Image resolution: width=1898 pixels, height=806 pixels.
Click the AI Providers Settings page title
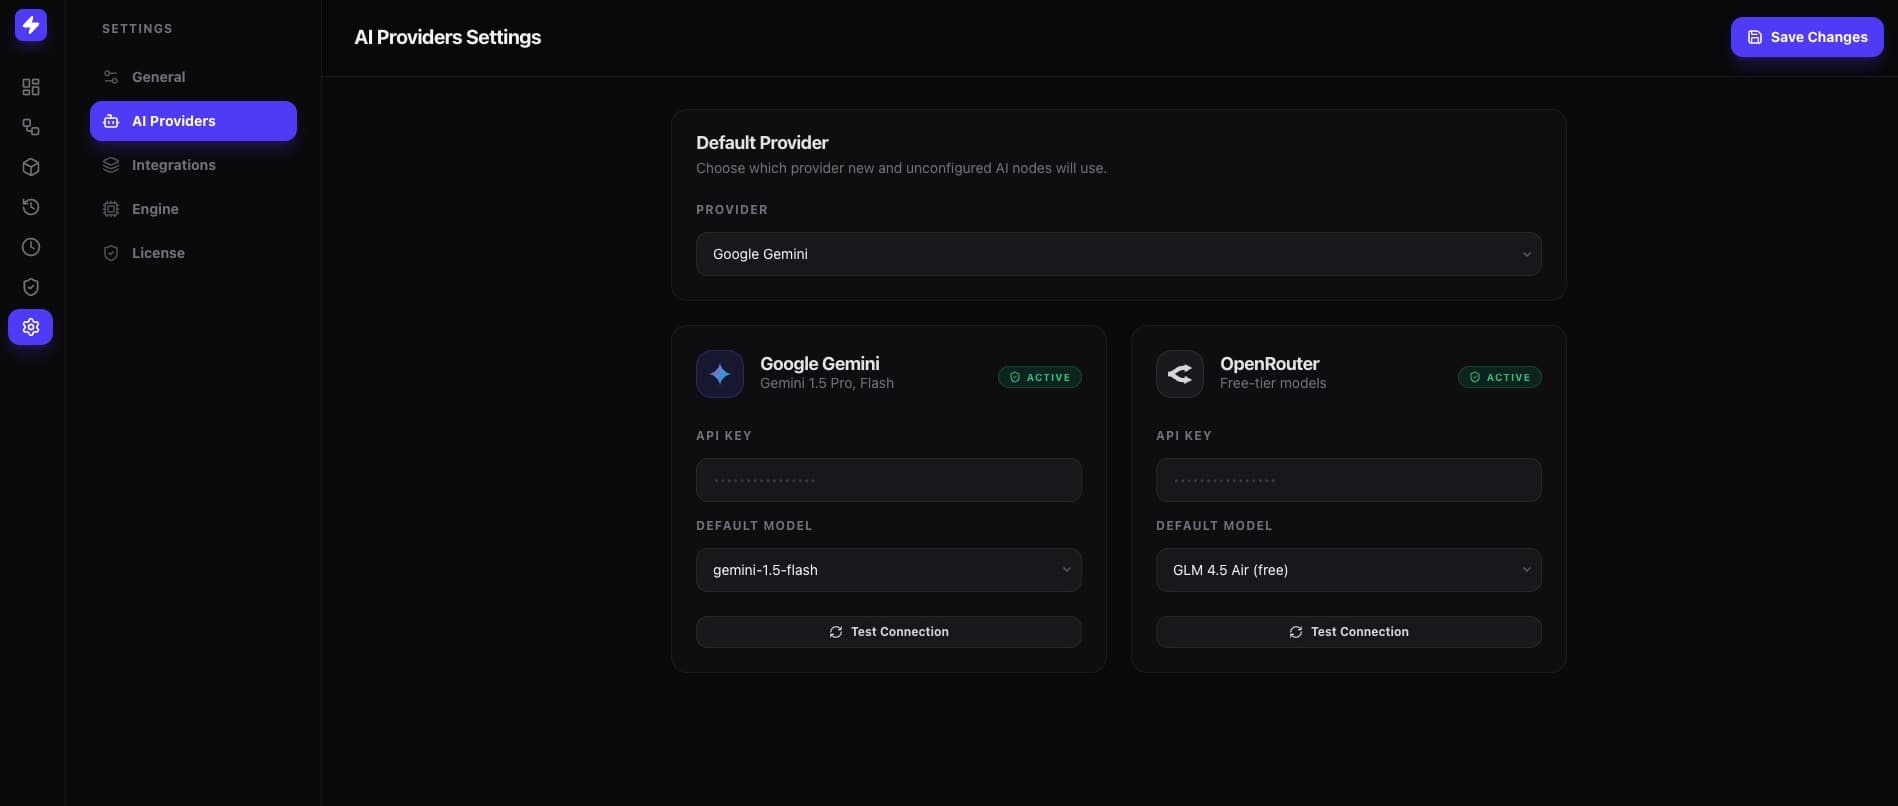point(447,37)
